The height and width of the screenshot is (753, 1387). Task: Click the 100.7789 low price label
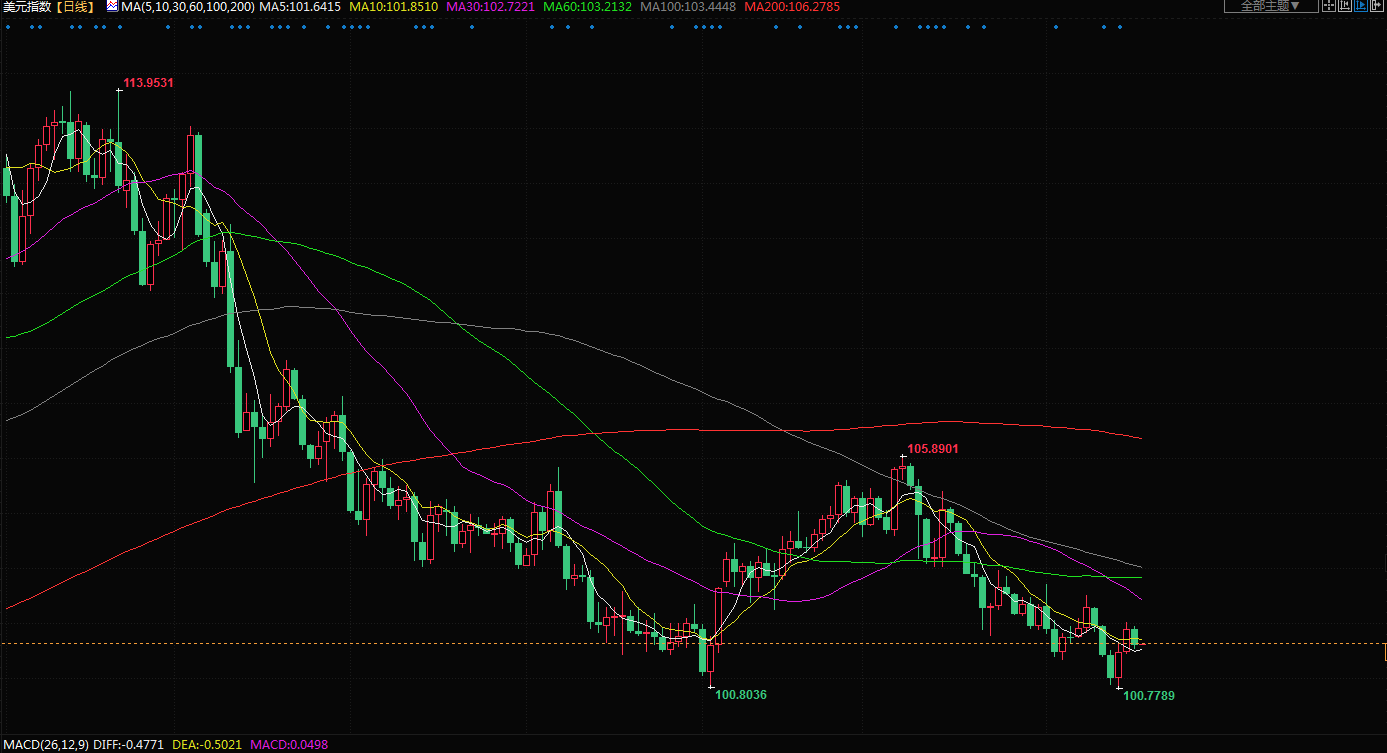tap(1149, 695)
